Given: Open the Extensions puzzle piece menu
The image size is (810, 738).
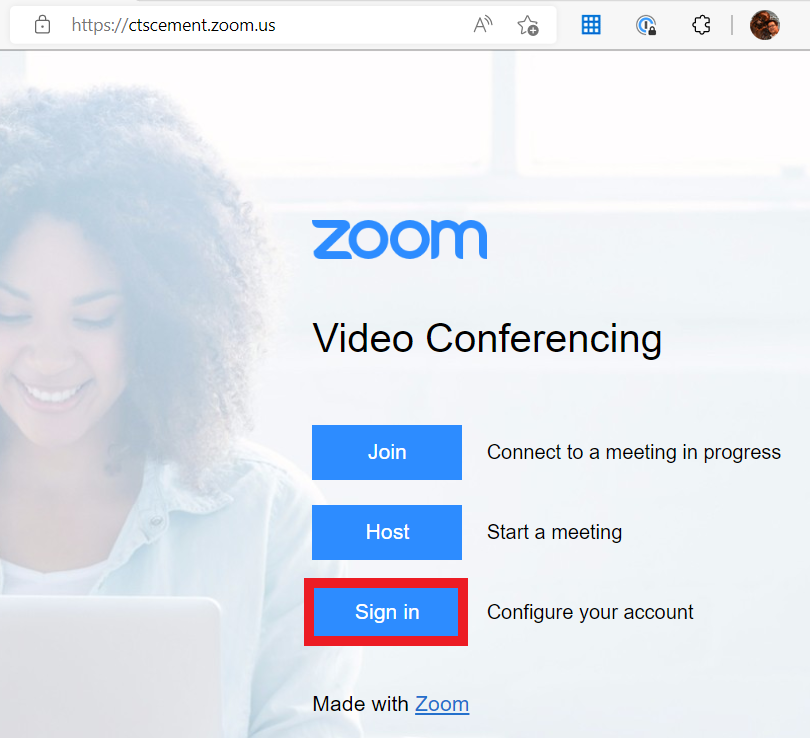Looking at the screenshot, I should (701, 24).
